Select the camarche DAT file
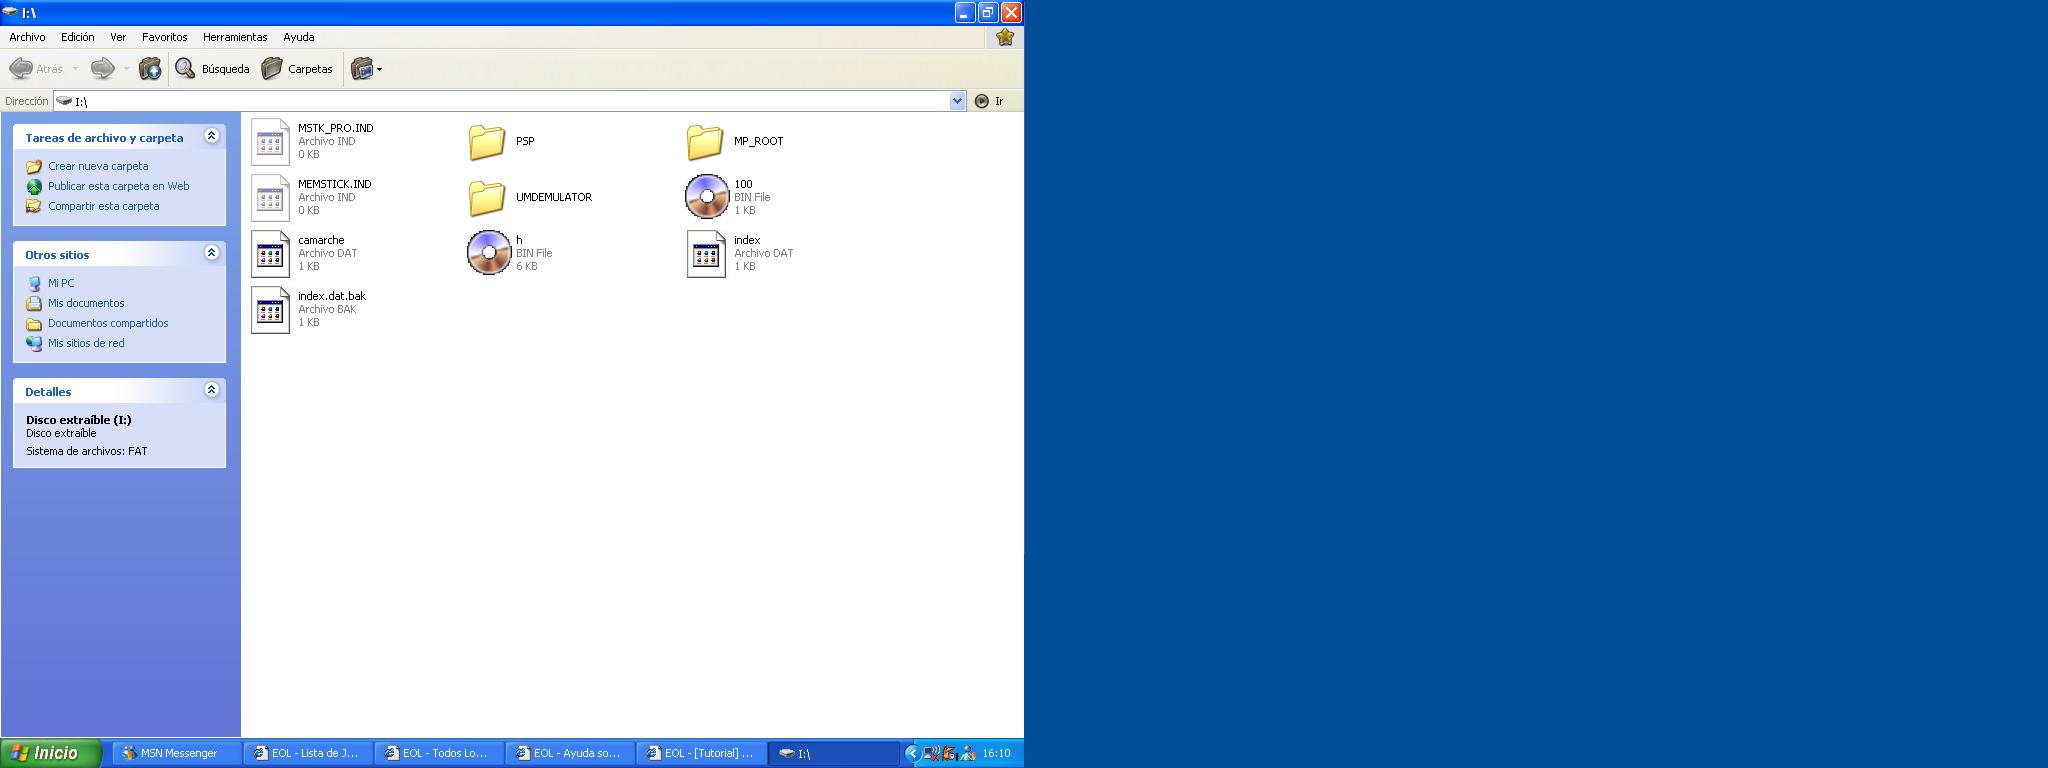2048x768 pixels. point(304,253)
